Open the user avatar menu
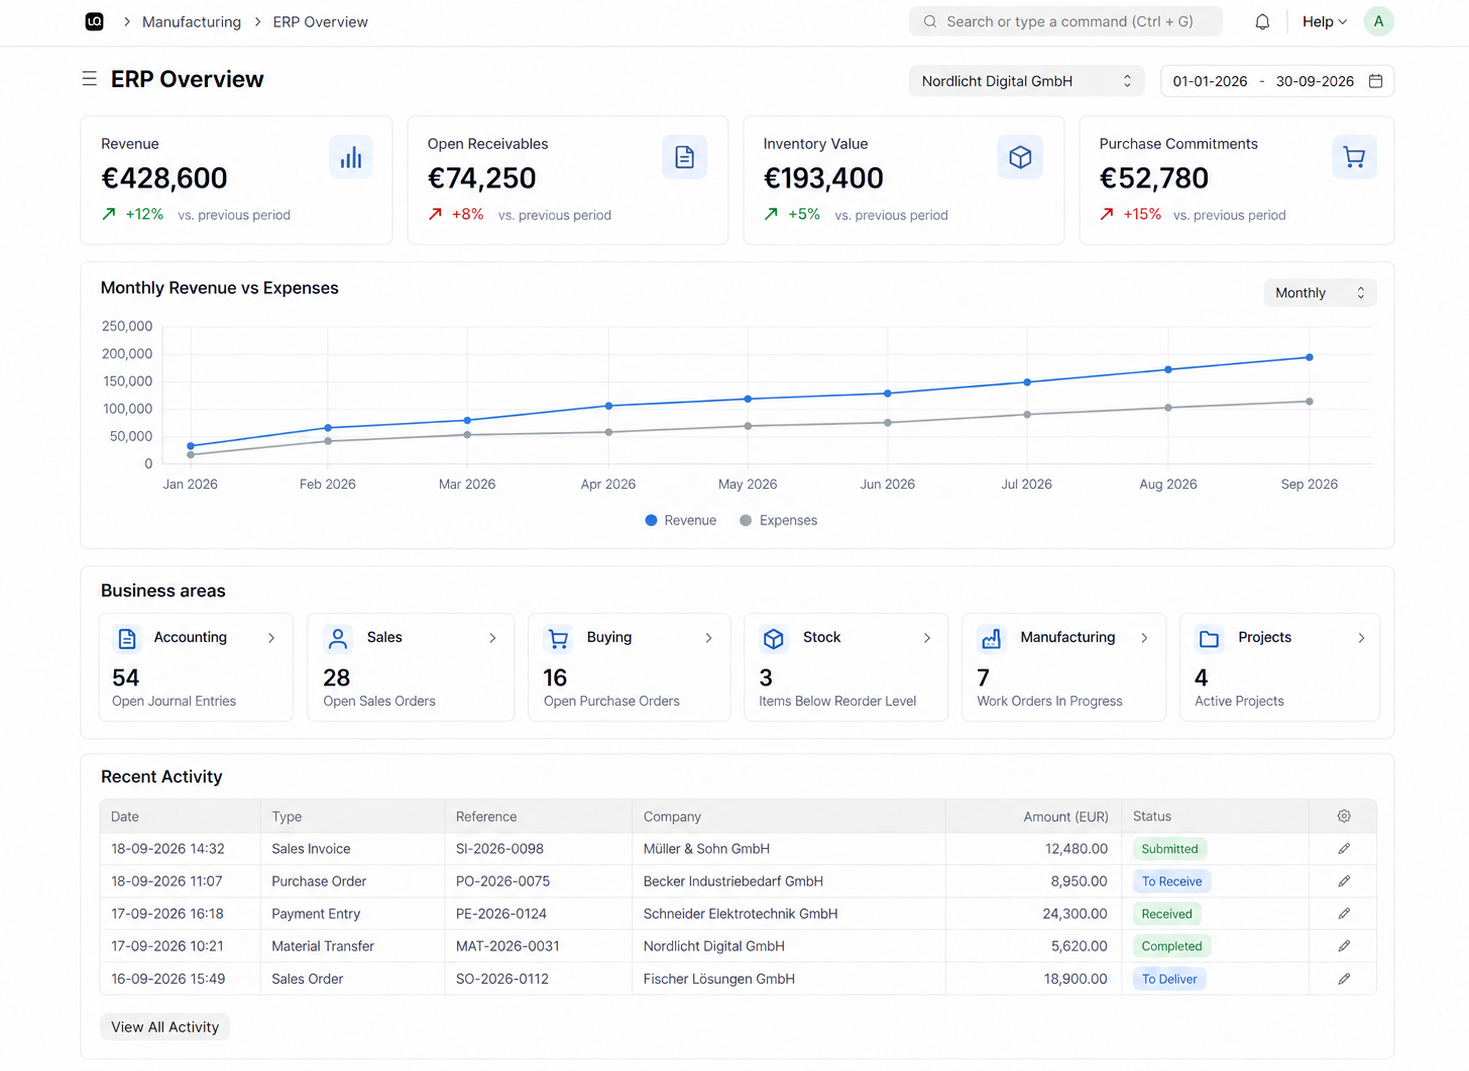 coord(1378,22)
